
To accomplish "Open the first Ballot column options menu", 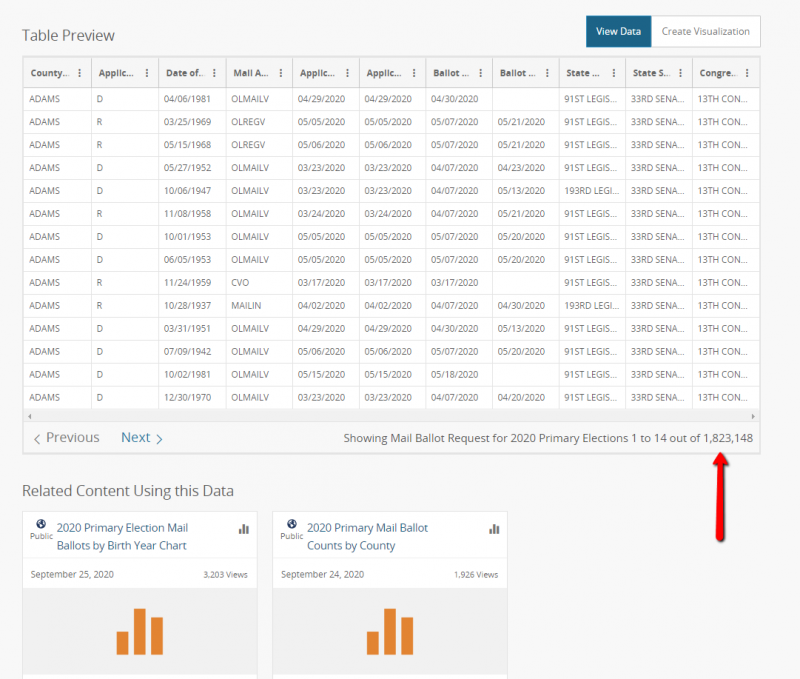I will click(x=481, y=73).
